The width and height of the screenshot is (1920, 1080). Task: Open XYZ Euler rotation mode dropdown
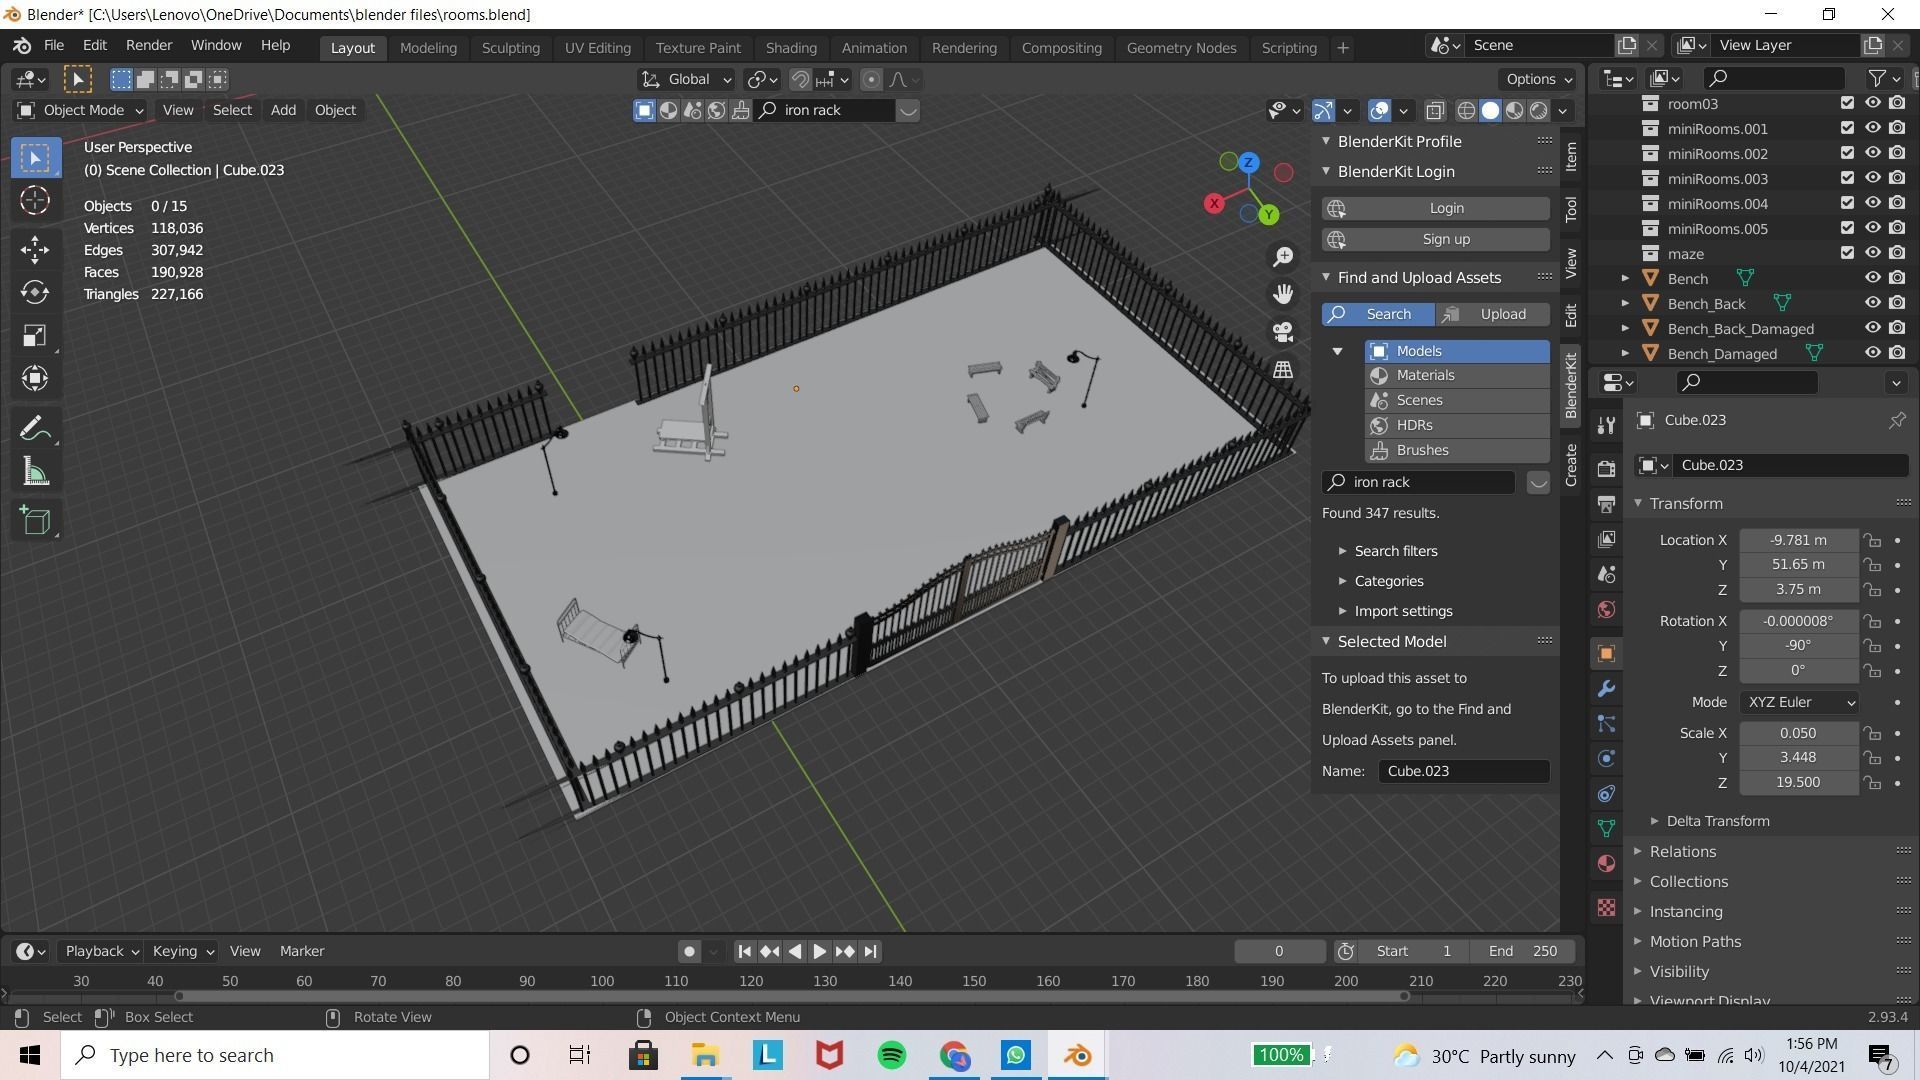point(1799,703)
